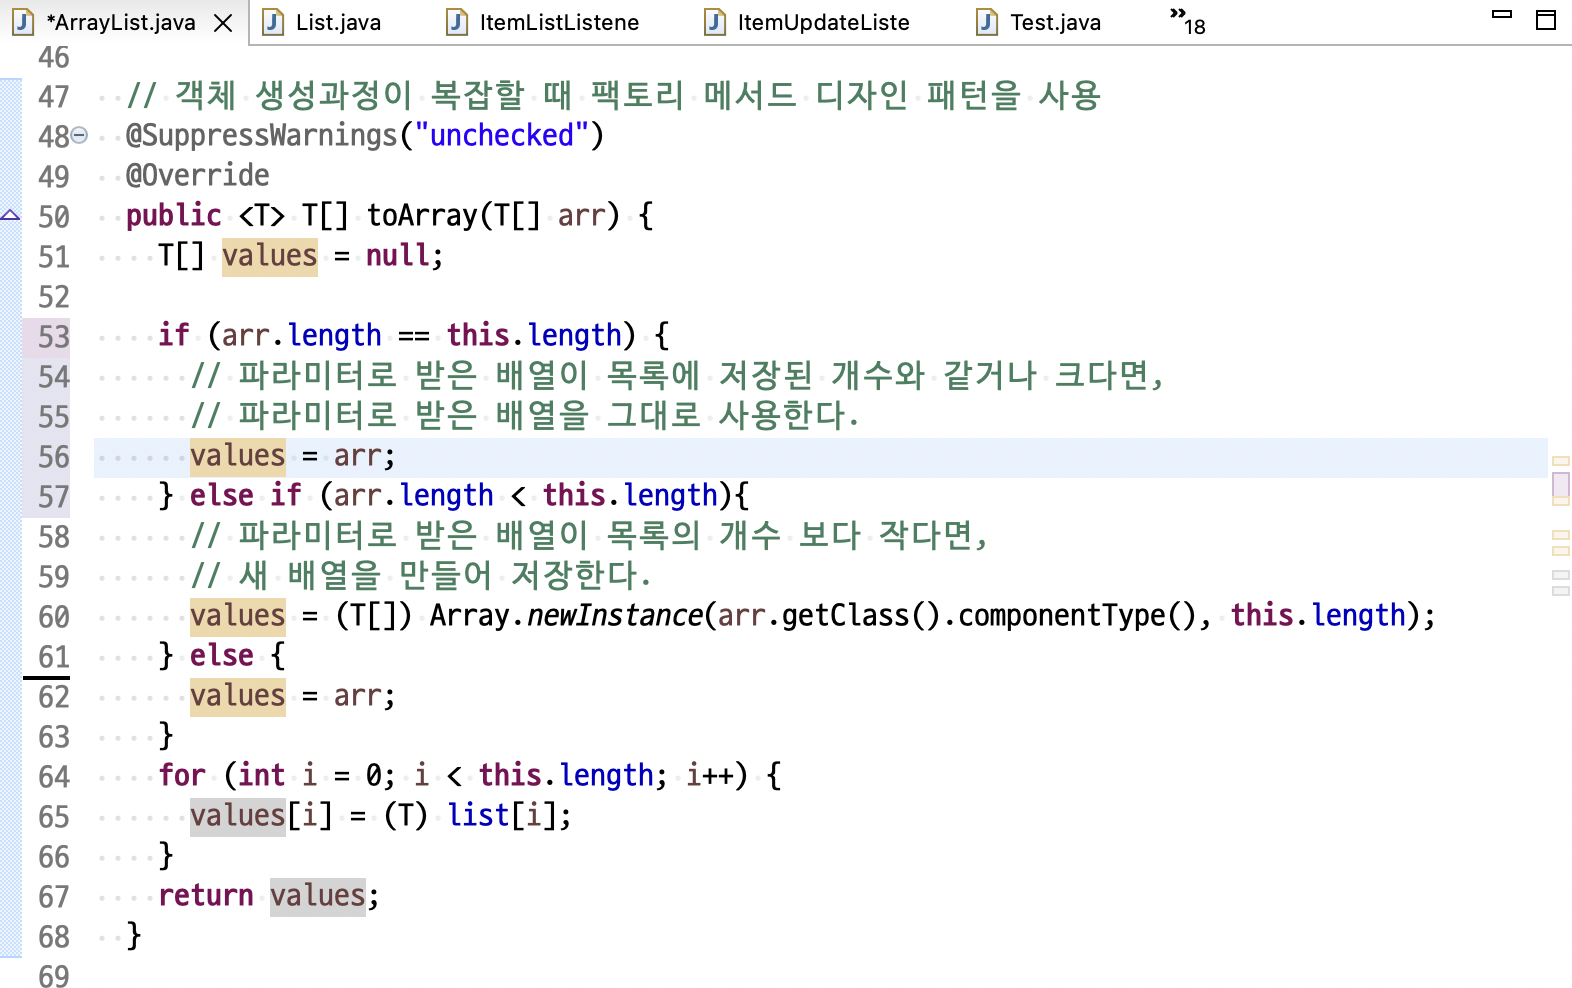Select the ArrayList.java tab
Image resolution: width=1572 pixels, height=988 pixels.
point(121,22)
